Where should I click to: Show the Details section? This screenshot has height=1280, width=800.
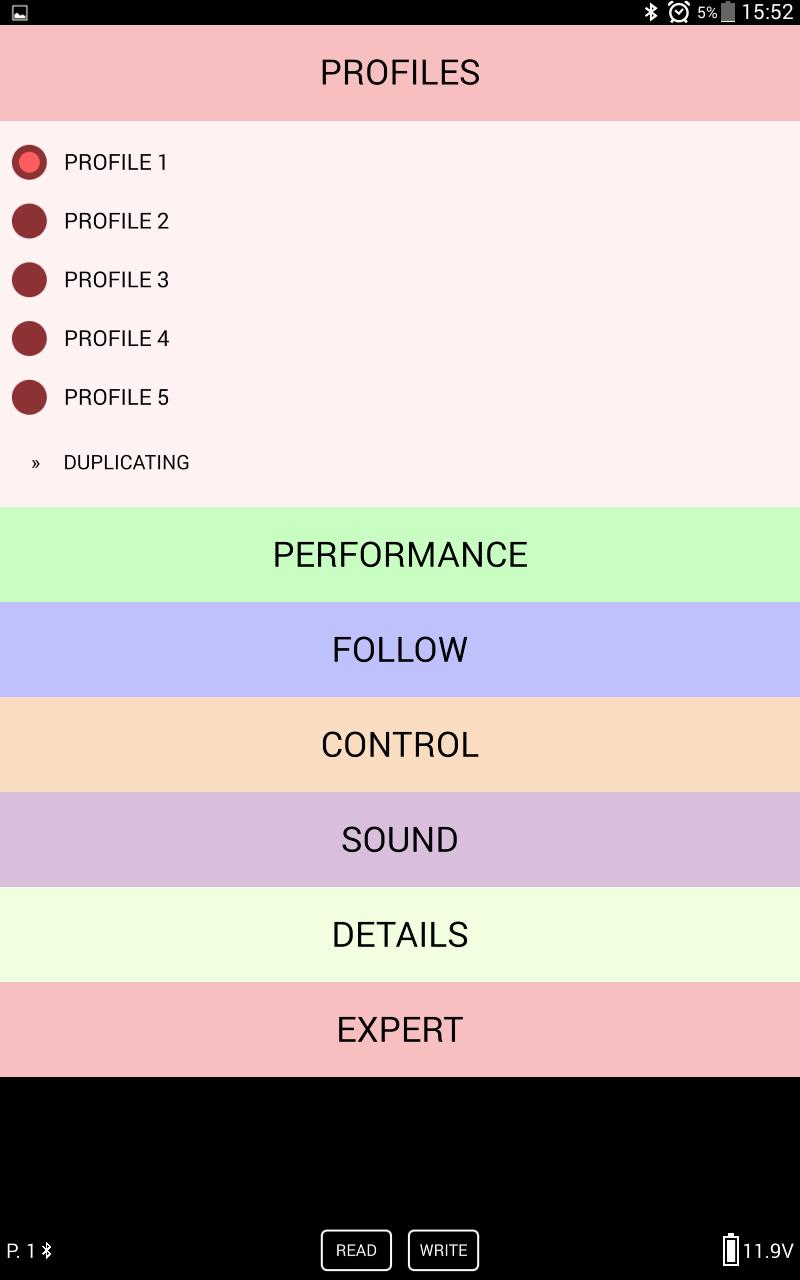click(400, 935)
